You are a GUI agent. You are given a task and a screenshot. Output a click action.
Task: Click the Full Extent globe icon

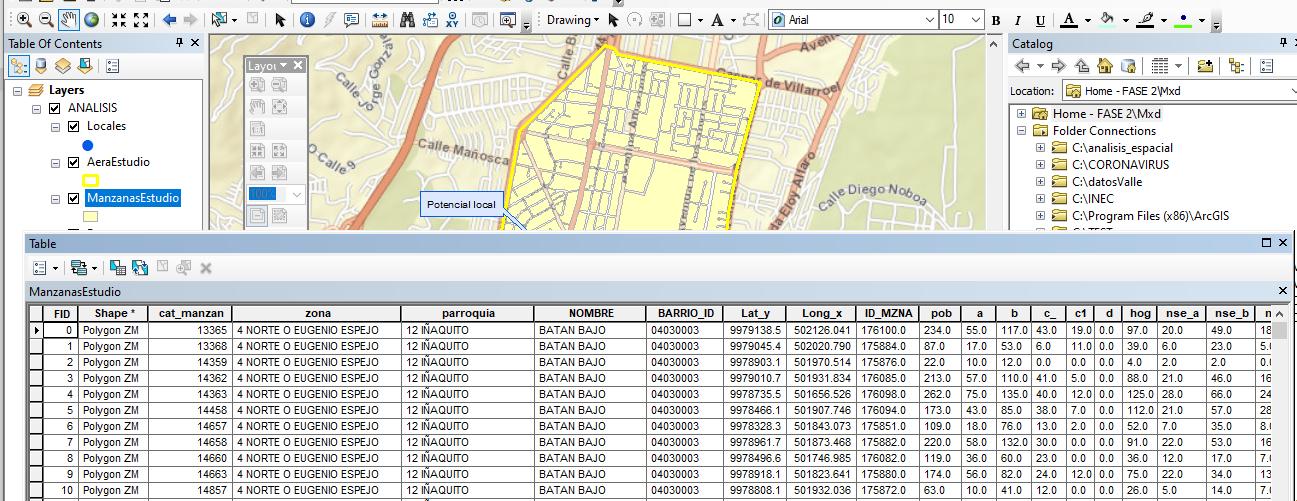point(91,20)
